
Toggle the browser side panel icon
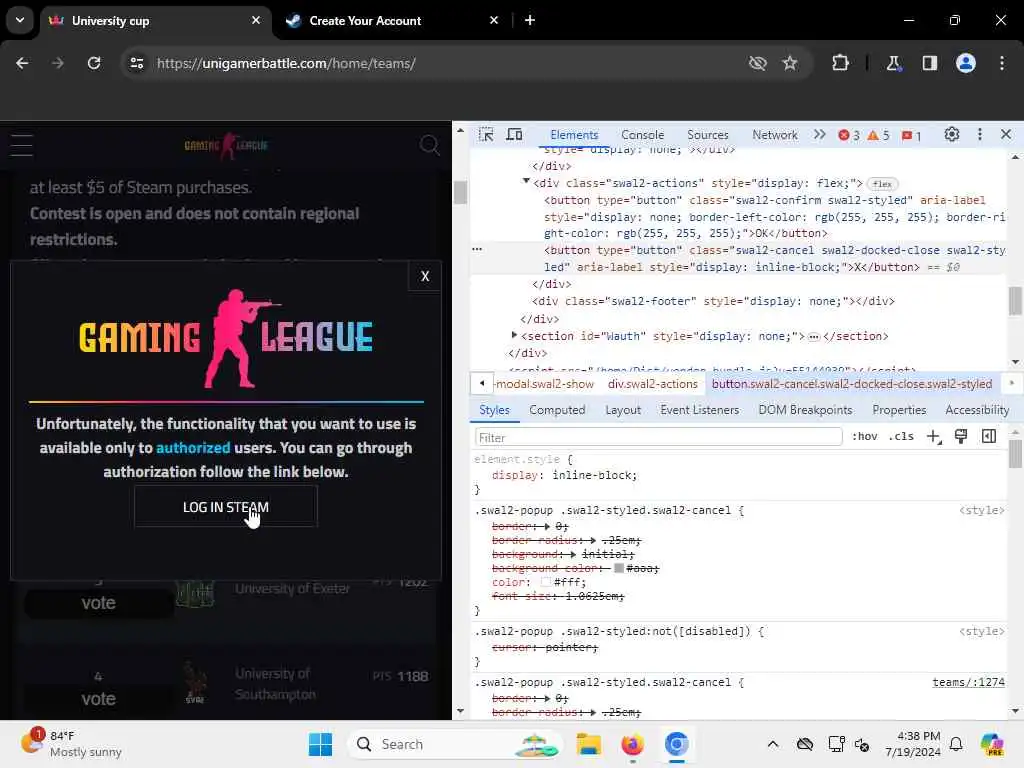pos(930,63)
